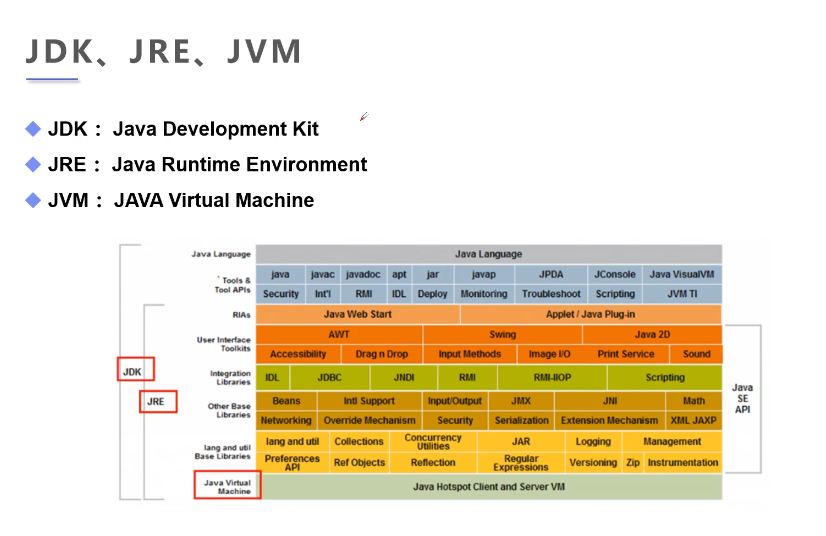The height and width of the screenshot is (536, 826).
Task: Click the "Java Web Start" block
Action: pos(358,314)
